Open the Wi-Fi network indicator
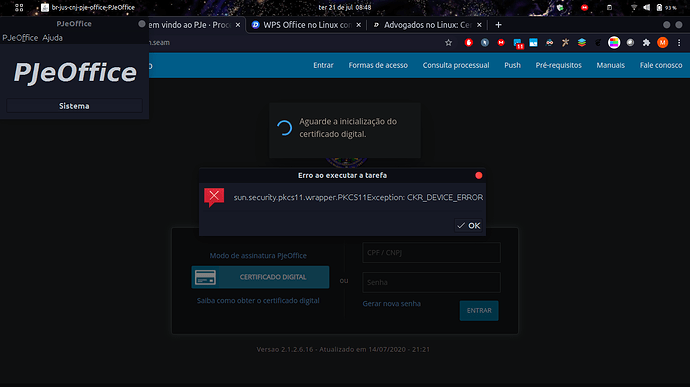Screen dimensions: 690x387 click(634, 7)
